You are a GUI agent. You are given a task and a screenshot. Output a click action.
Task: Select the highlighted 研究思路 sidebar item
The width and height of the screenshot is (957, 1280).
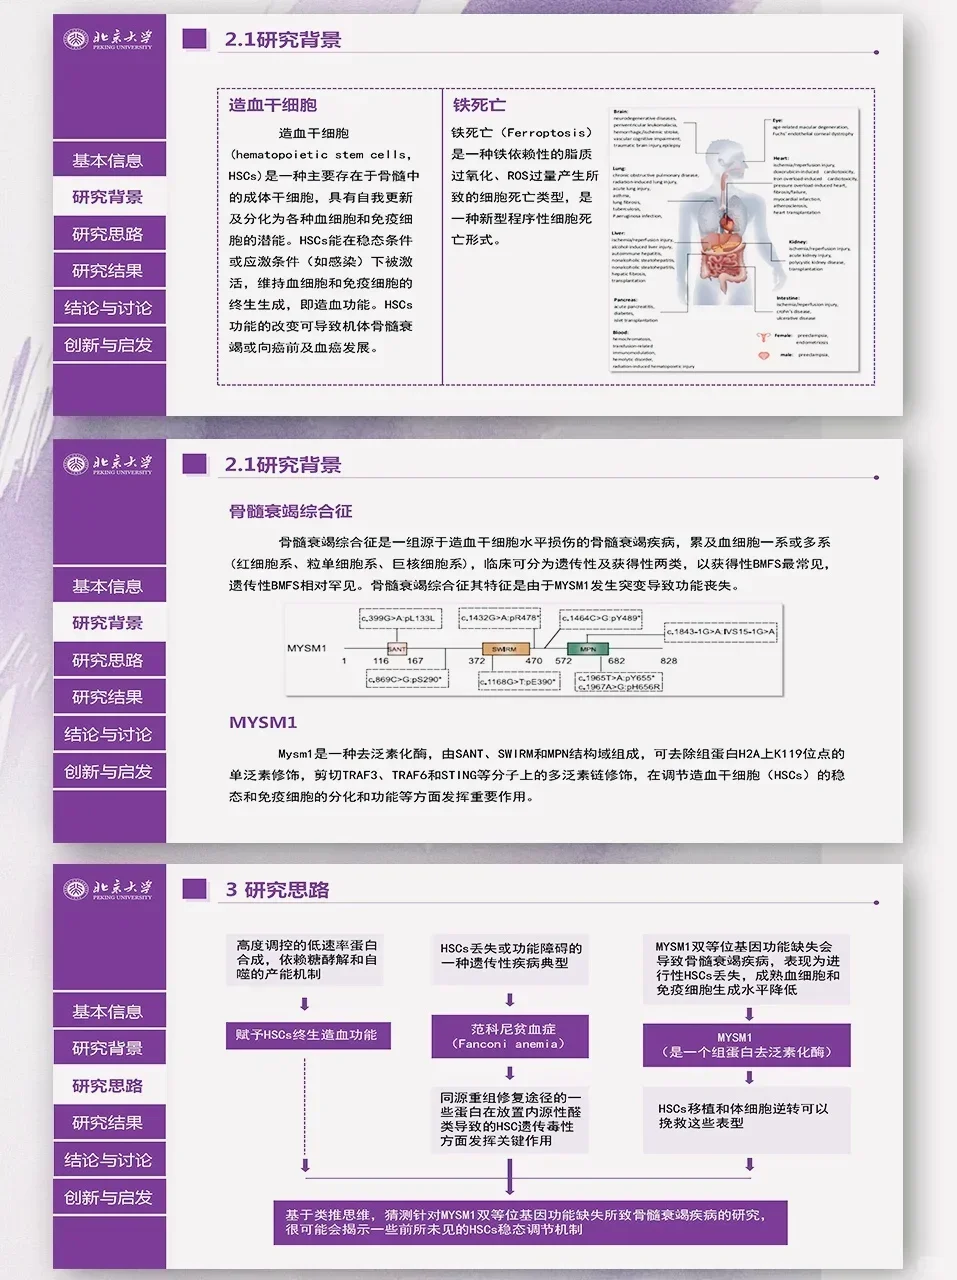coord(109,1084)
